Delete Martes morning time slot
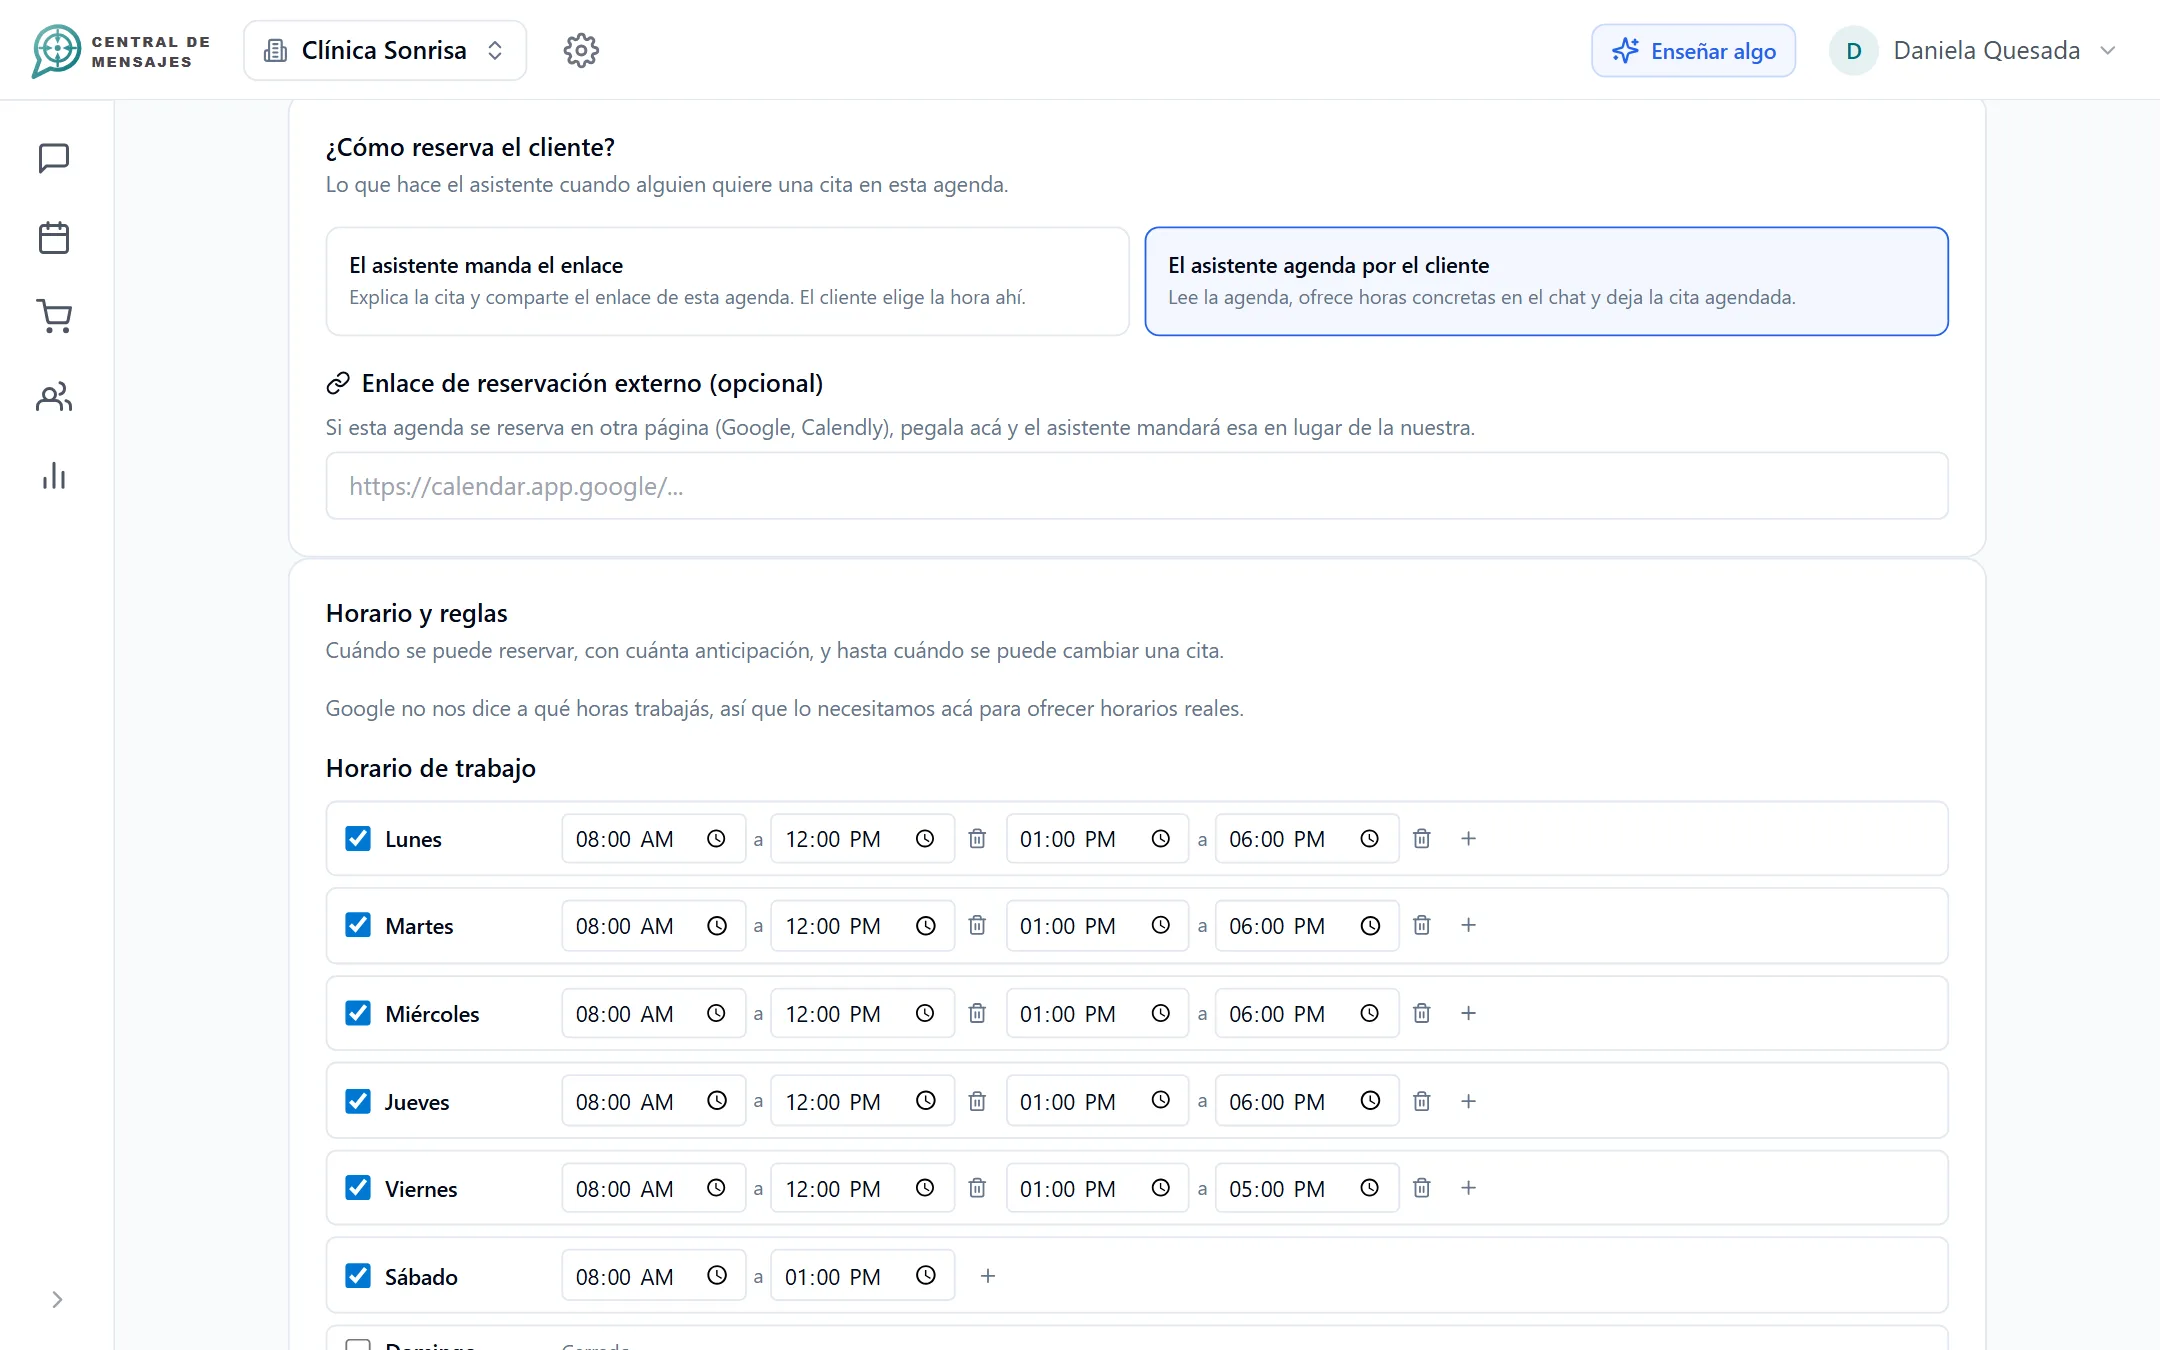 click(977, 925)
